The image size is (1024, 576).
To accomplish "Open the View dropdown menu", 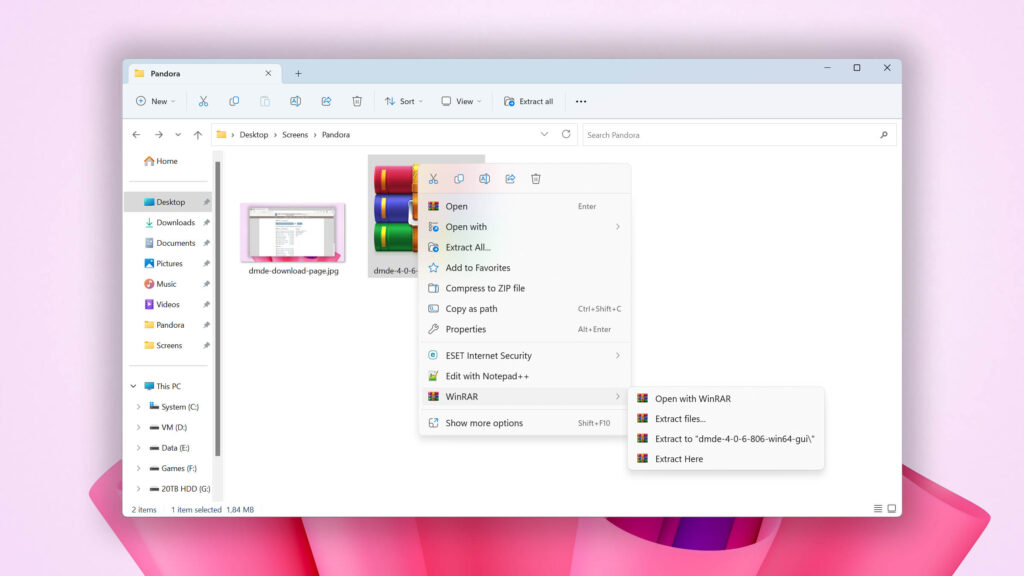I will coord(461,101).
